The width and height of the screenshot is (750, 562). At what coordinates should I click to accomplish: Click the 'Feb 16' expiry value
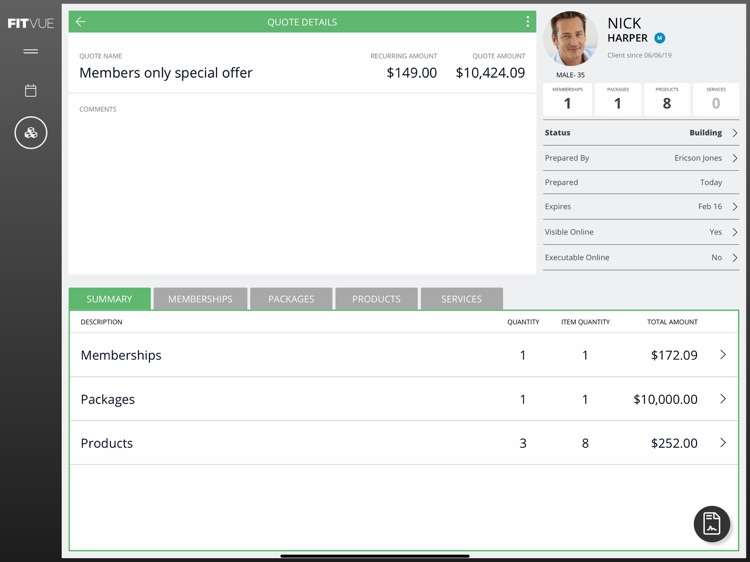tap(710, 206)
